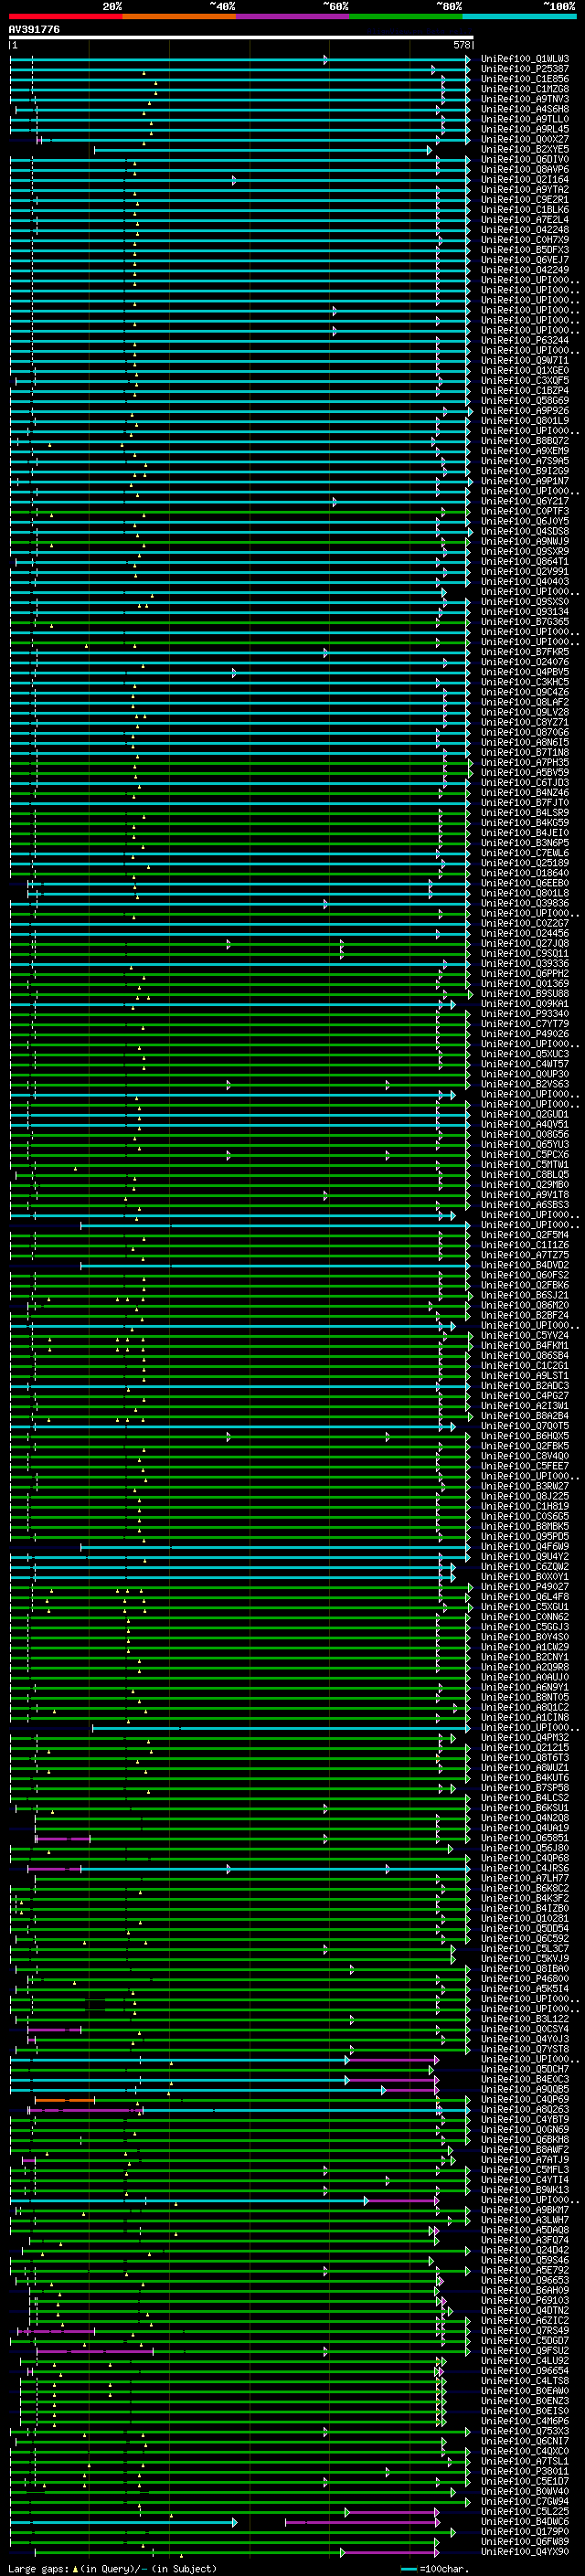This screenshot has height=2576, width=585.
Task: Click the yellow gap triangle in the bottom legend
Action: pos(75,2568)
